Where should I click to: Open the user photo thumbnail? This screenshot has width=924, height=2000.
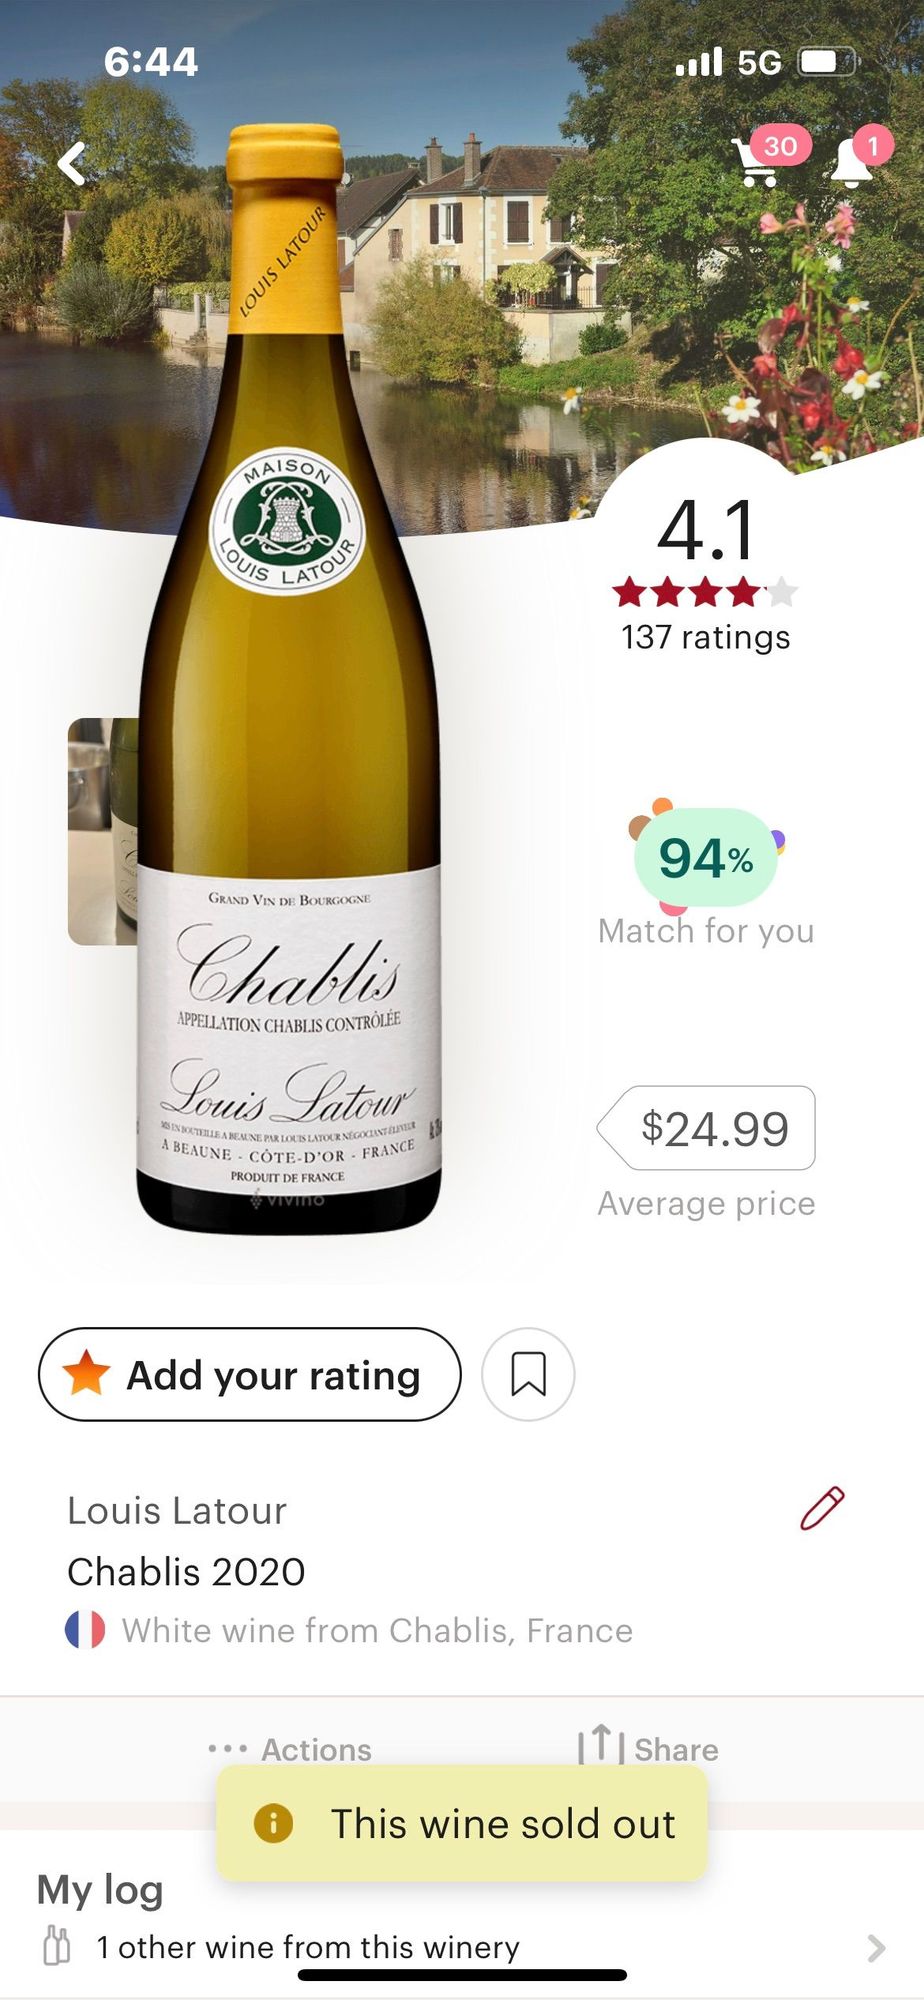tap(102, 830)
